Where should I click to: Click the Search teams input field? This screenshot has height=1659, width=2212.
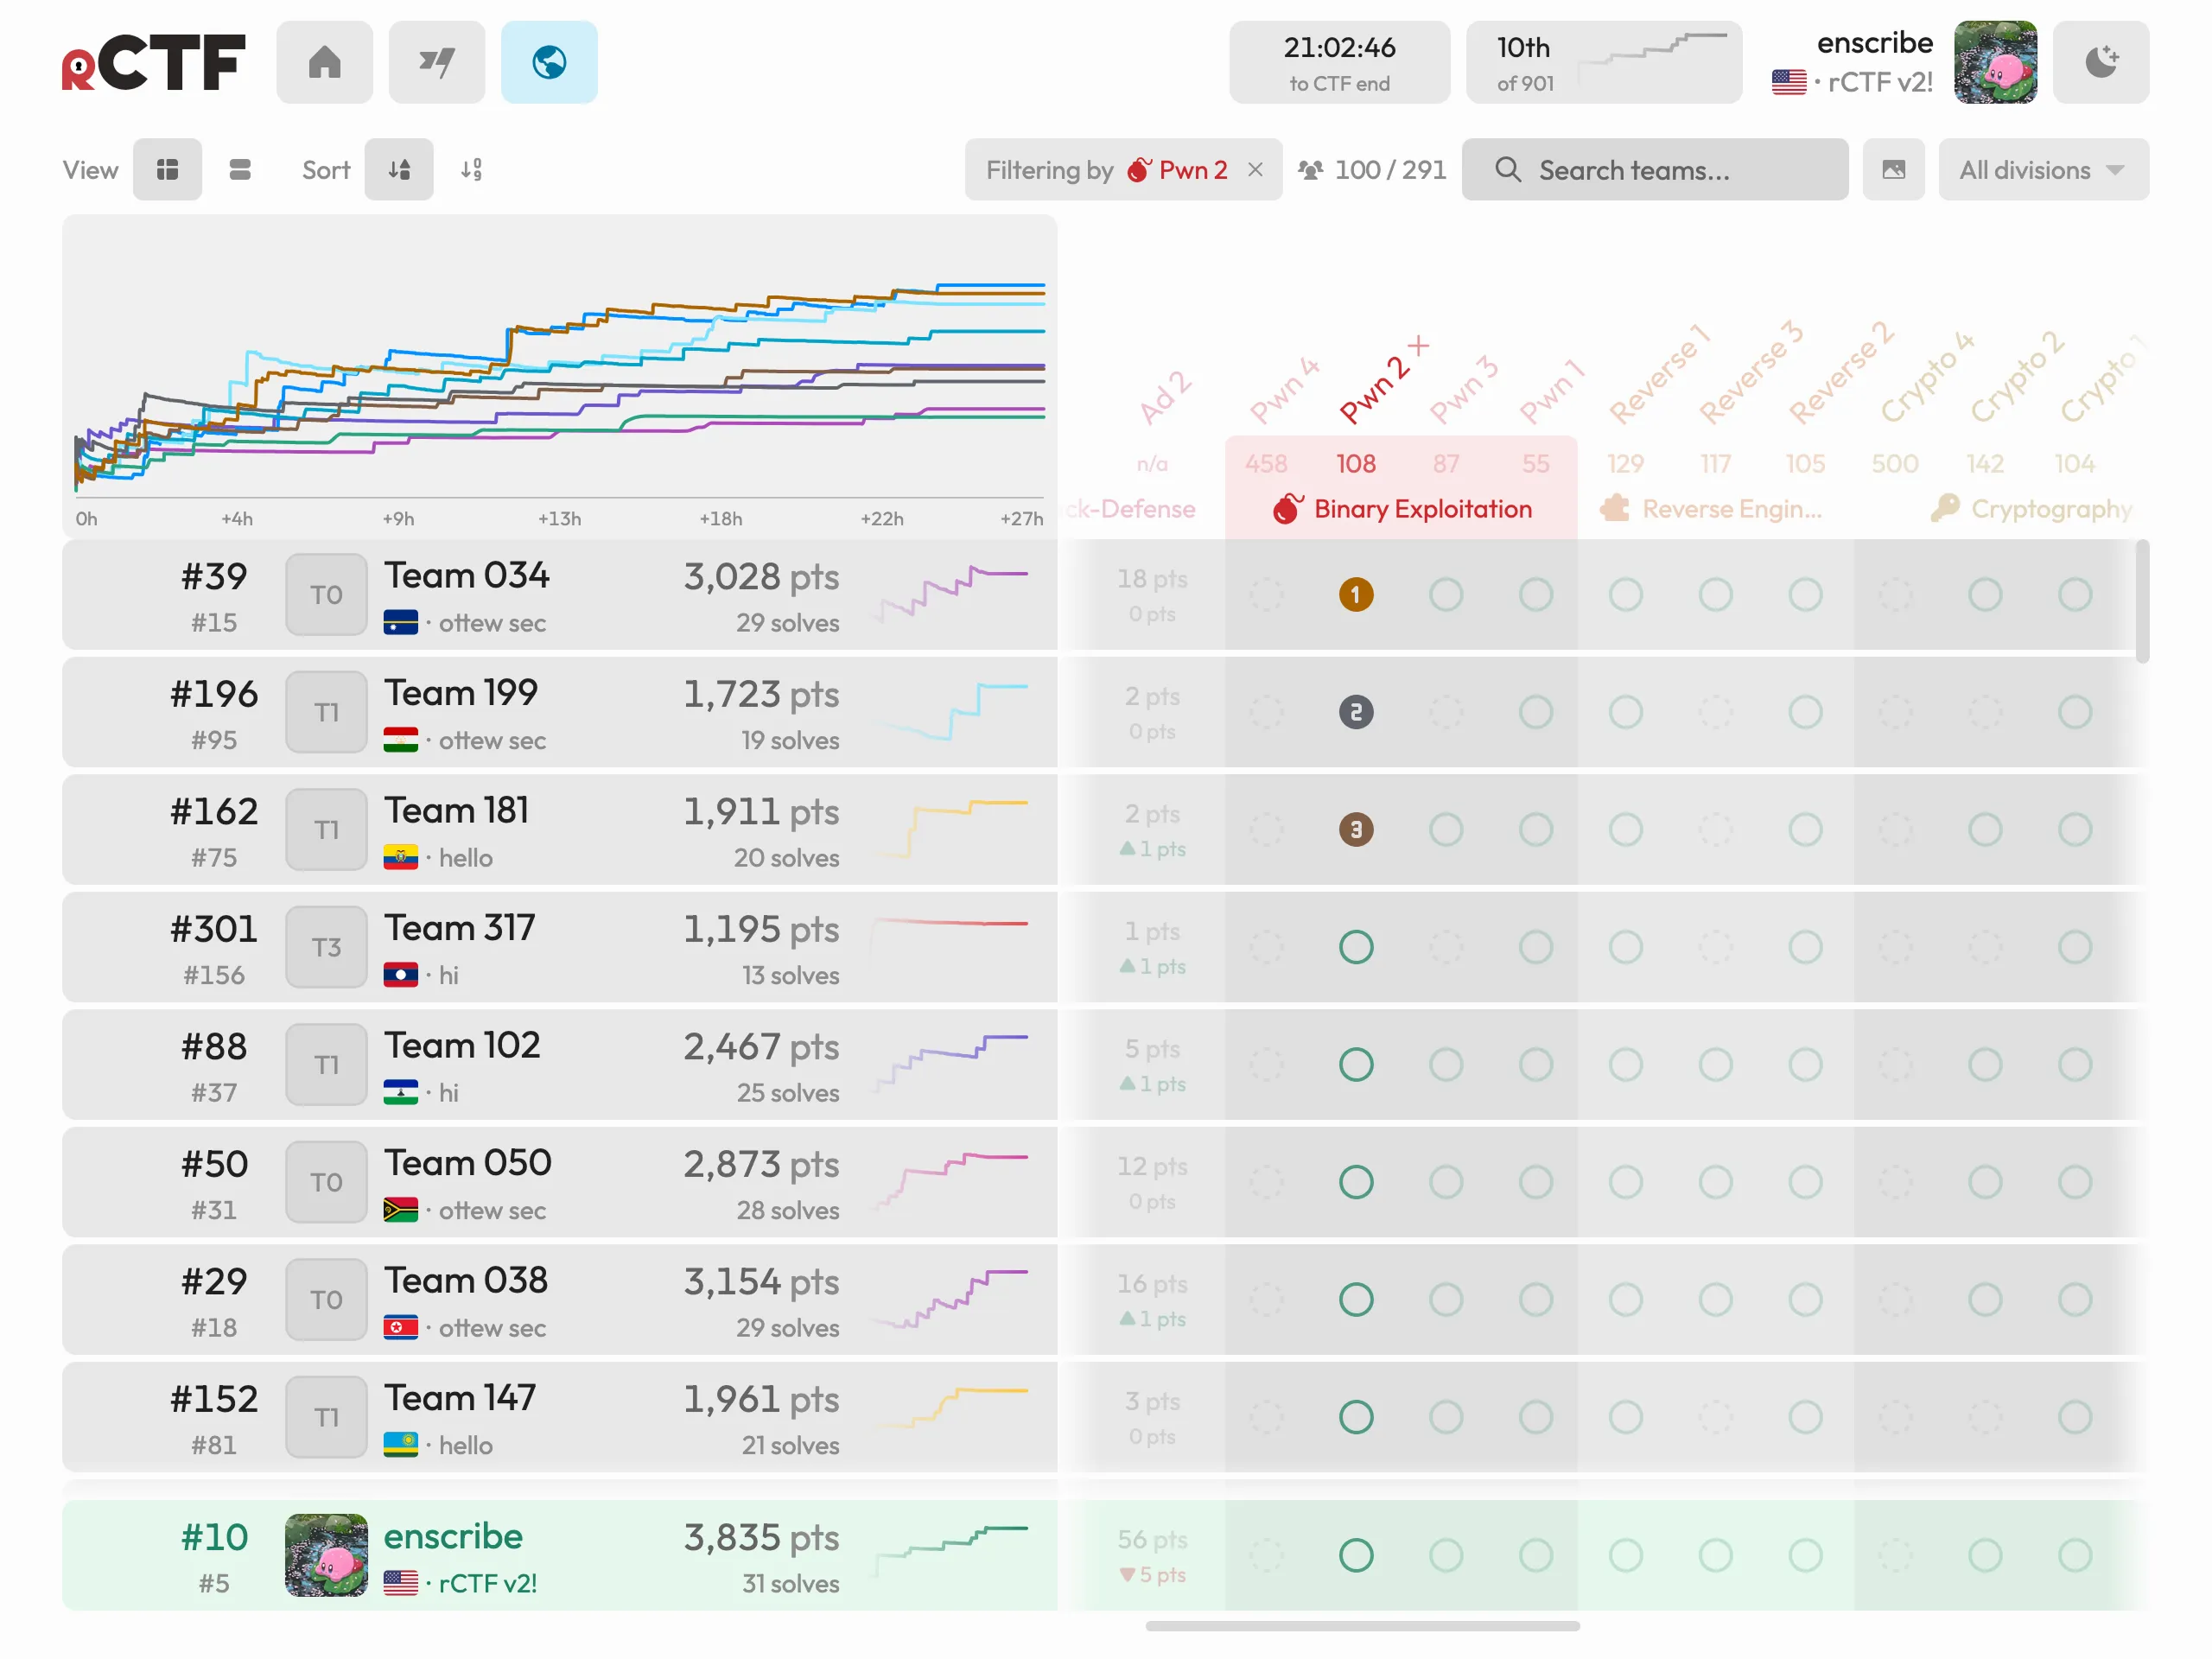tap(1655, 170)
